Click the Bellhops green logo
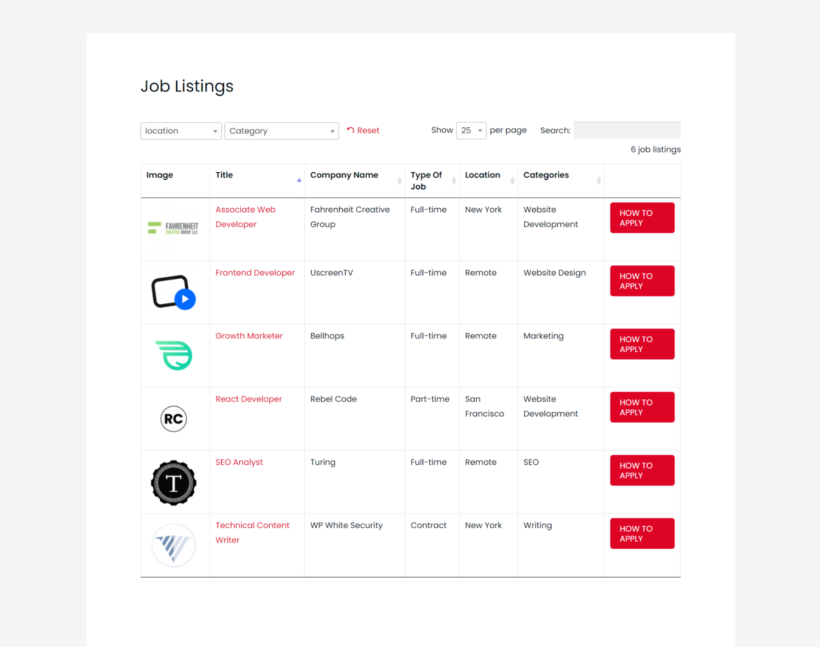The image size is (820, 647). pos(173,355)
